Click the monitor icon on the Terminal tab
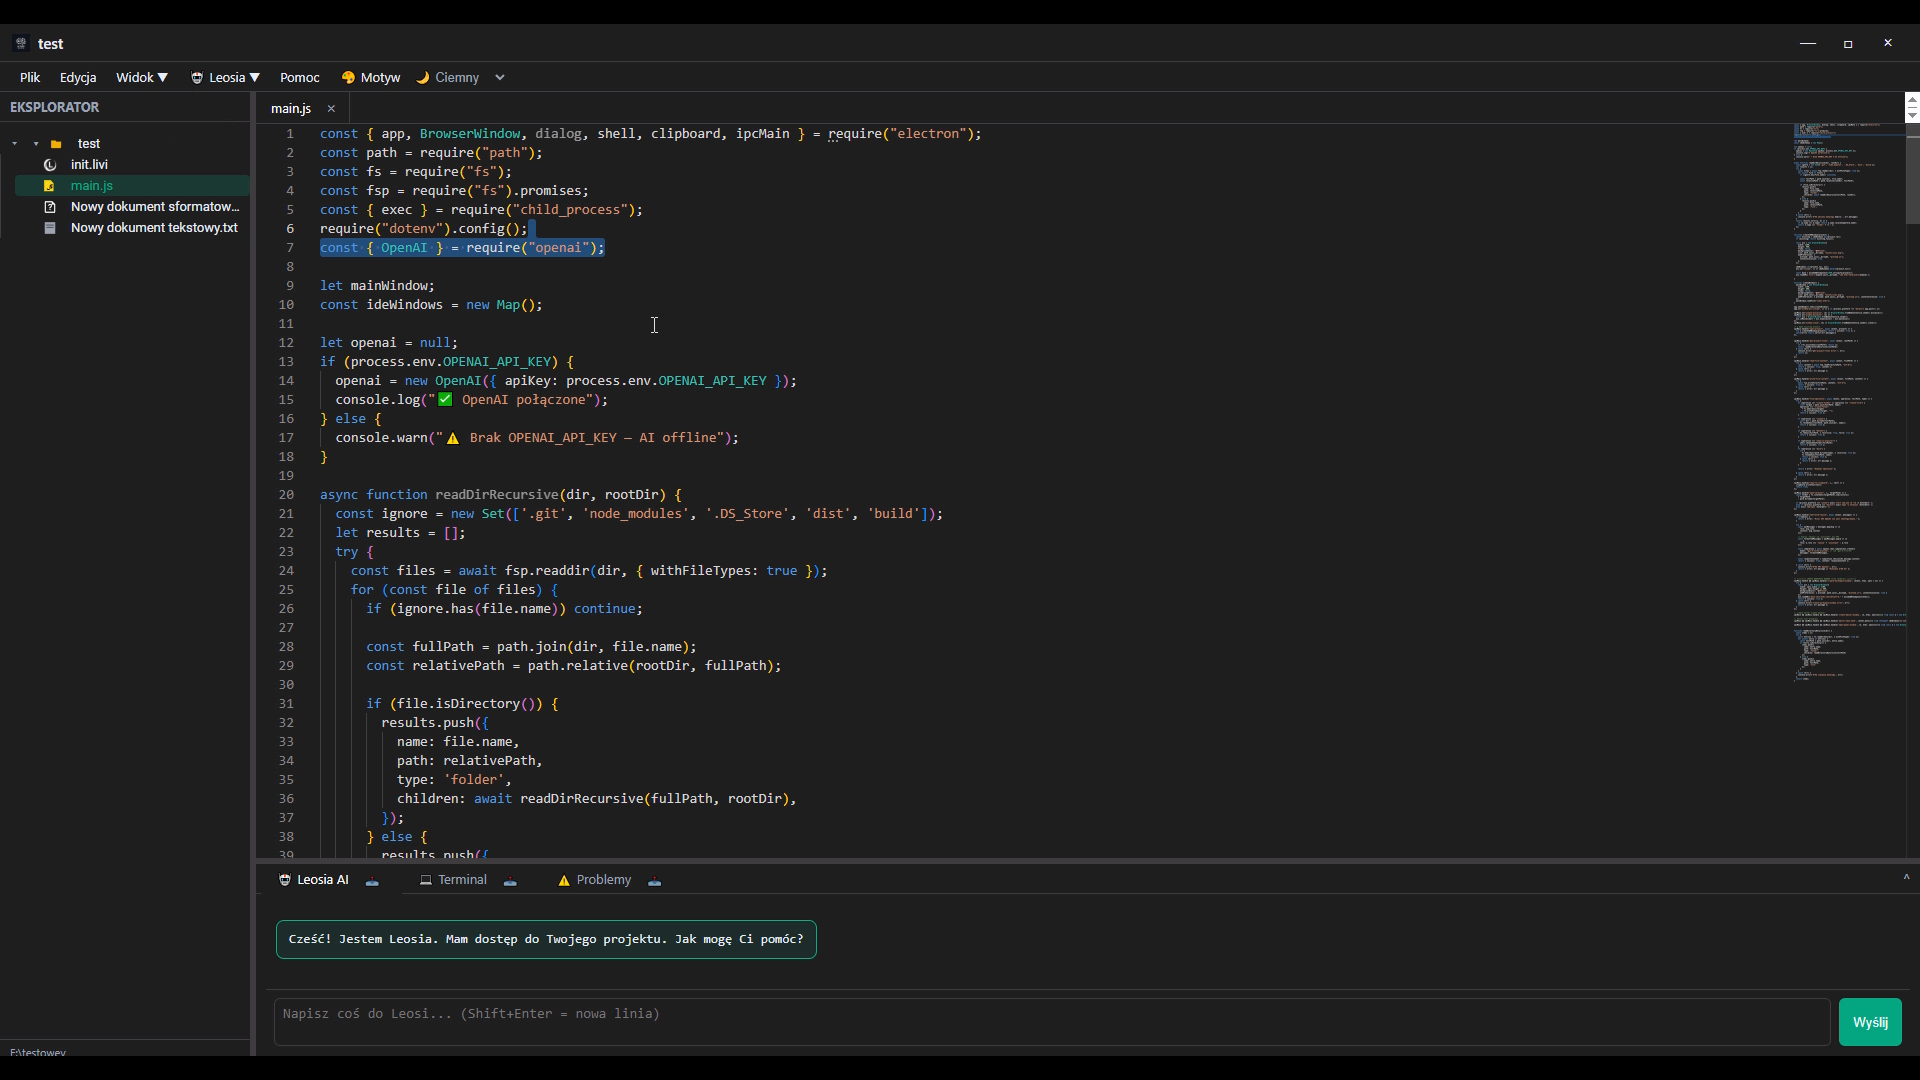Viewport: 1920px width, 1080px height. 427,880
